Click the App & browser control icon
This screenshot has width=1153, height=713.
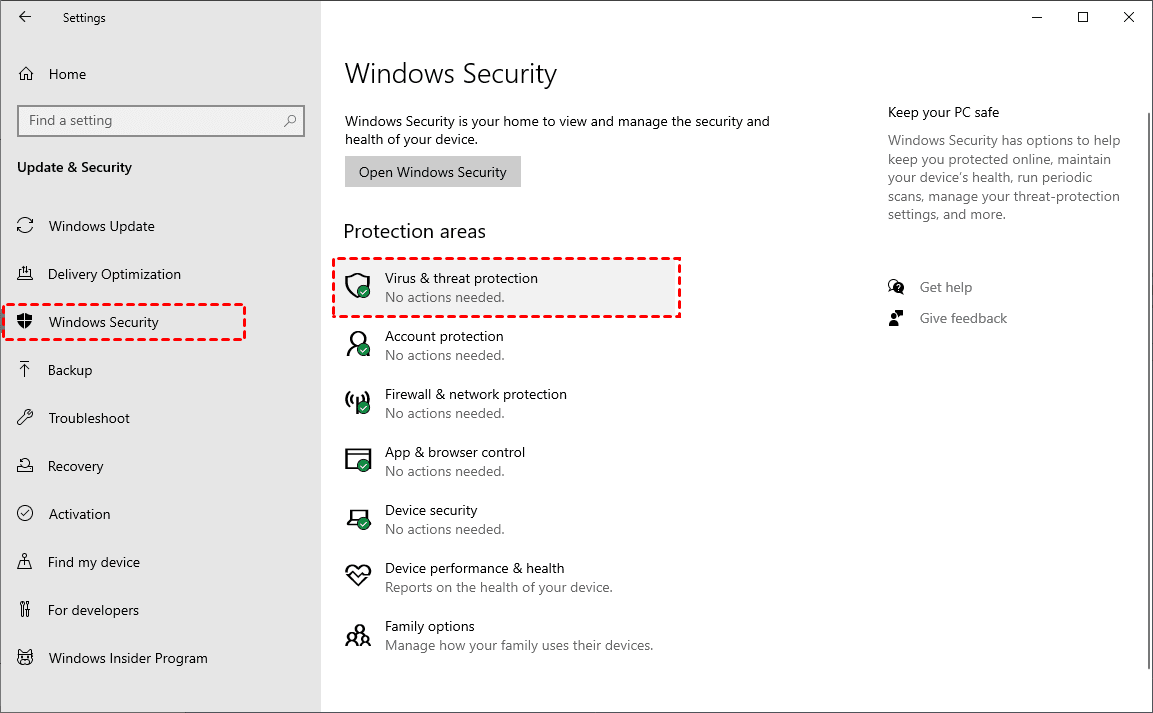coord(357,460)
